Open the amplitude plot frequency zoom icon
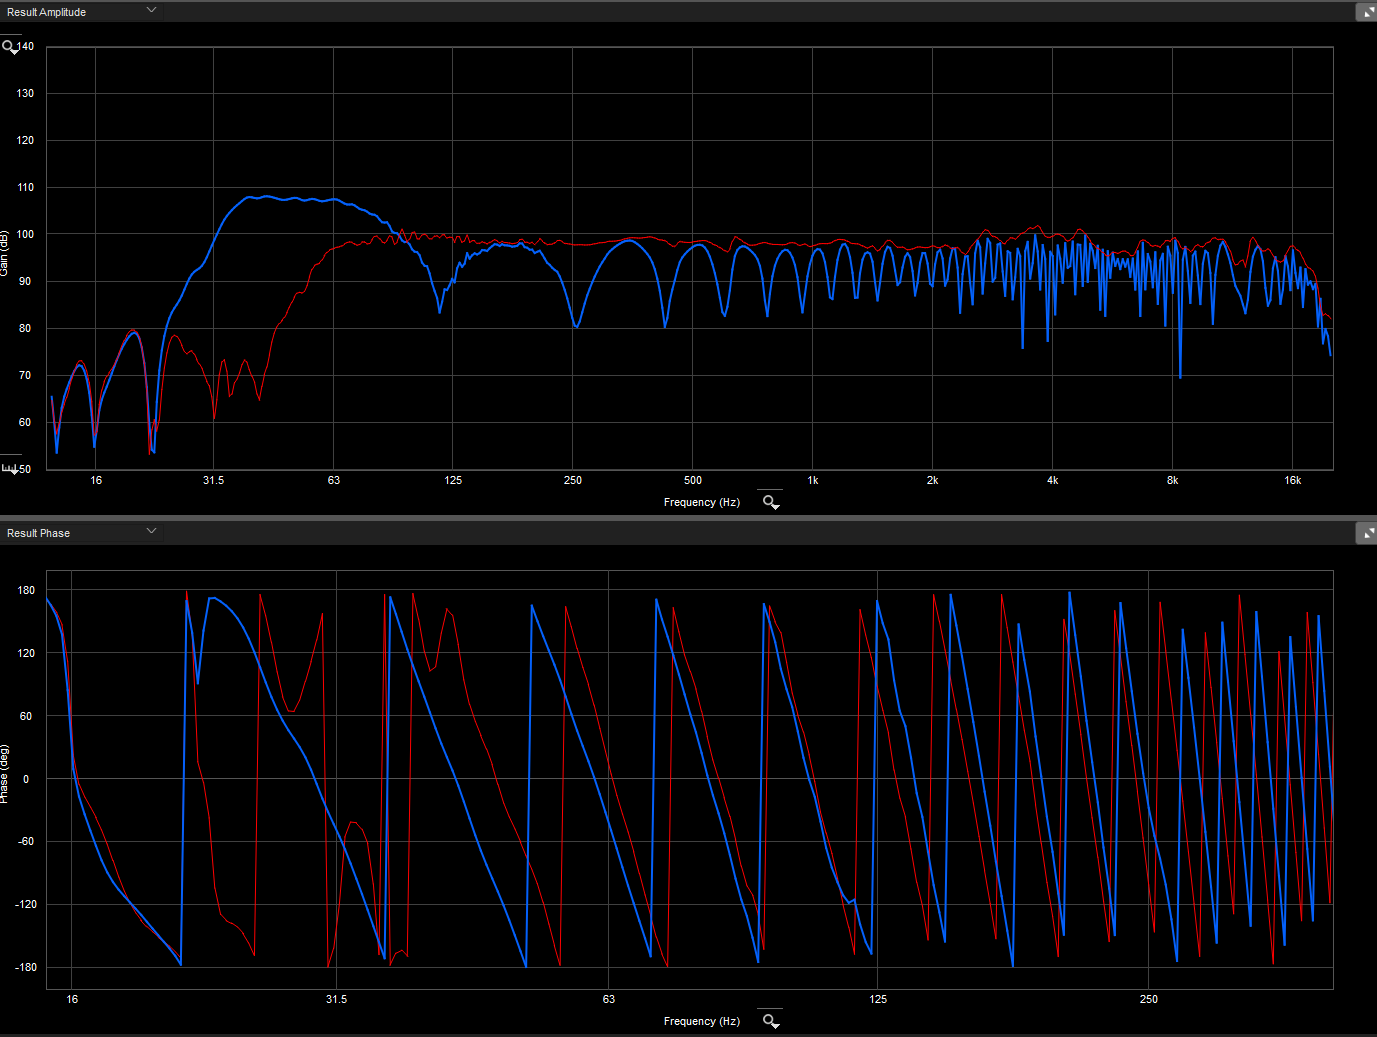The height and width of the screenshot is (1037, 1377). click(x=770, y=502)
